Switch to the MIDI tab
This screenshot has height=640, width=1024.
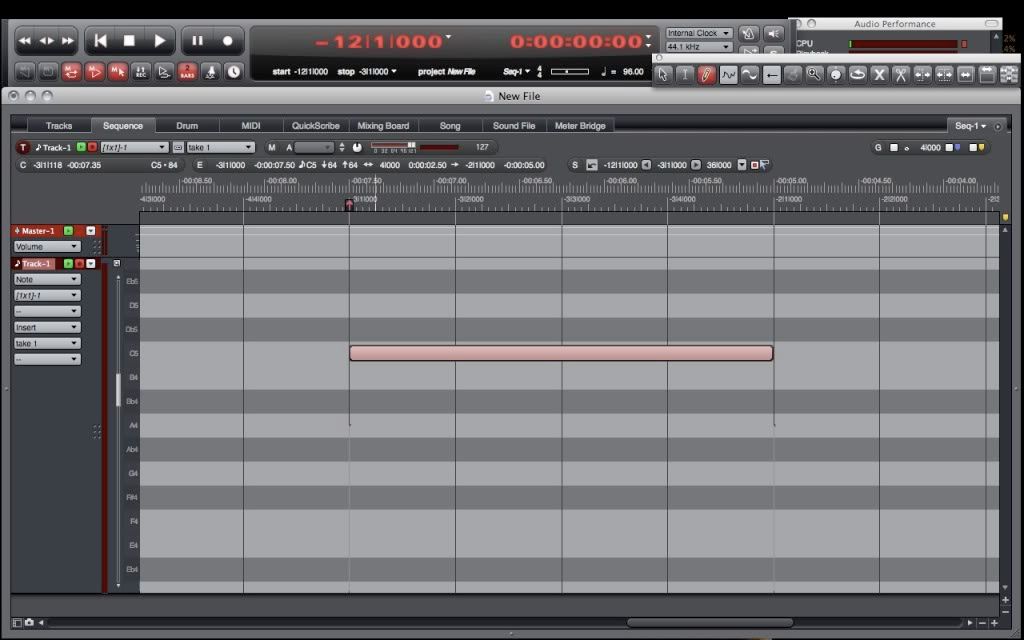[x=251, y=125]
